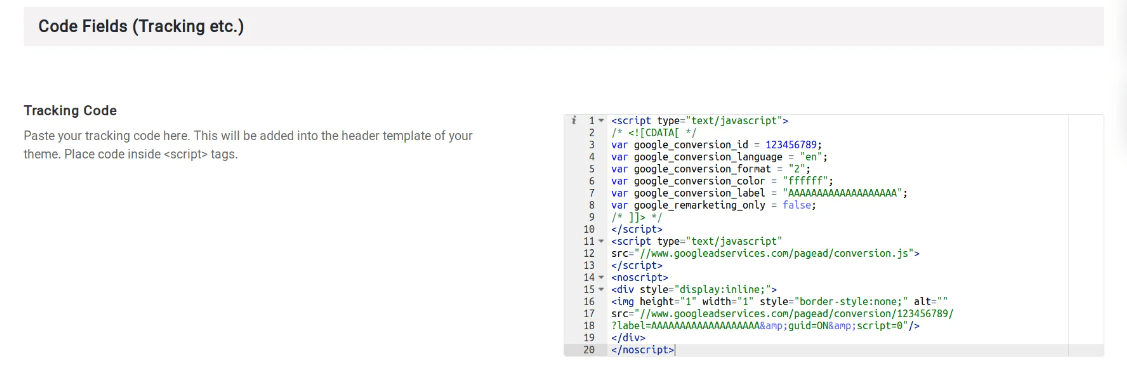The image size is (1127, 371).
Task: Click the closing CDATA comment on line 9
Action: pos(637,217)
